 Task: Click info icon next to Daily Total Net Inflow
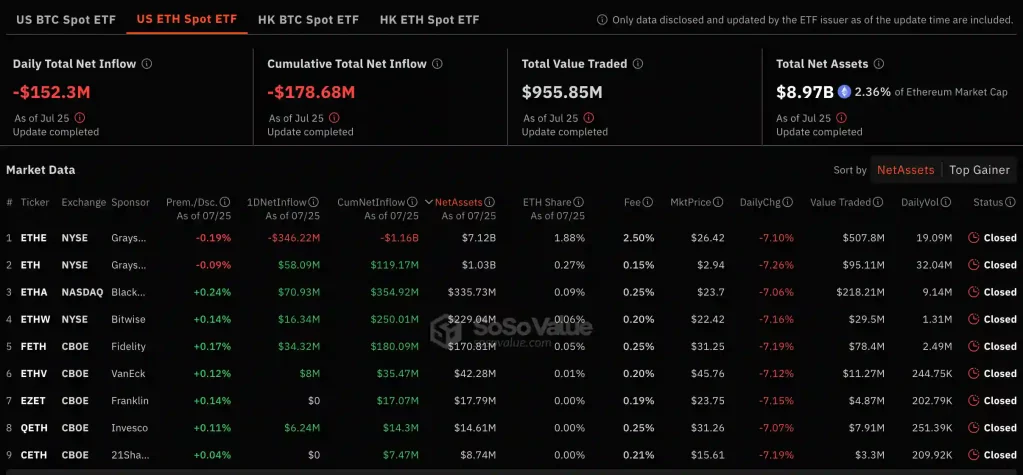coord(147,64)
